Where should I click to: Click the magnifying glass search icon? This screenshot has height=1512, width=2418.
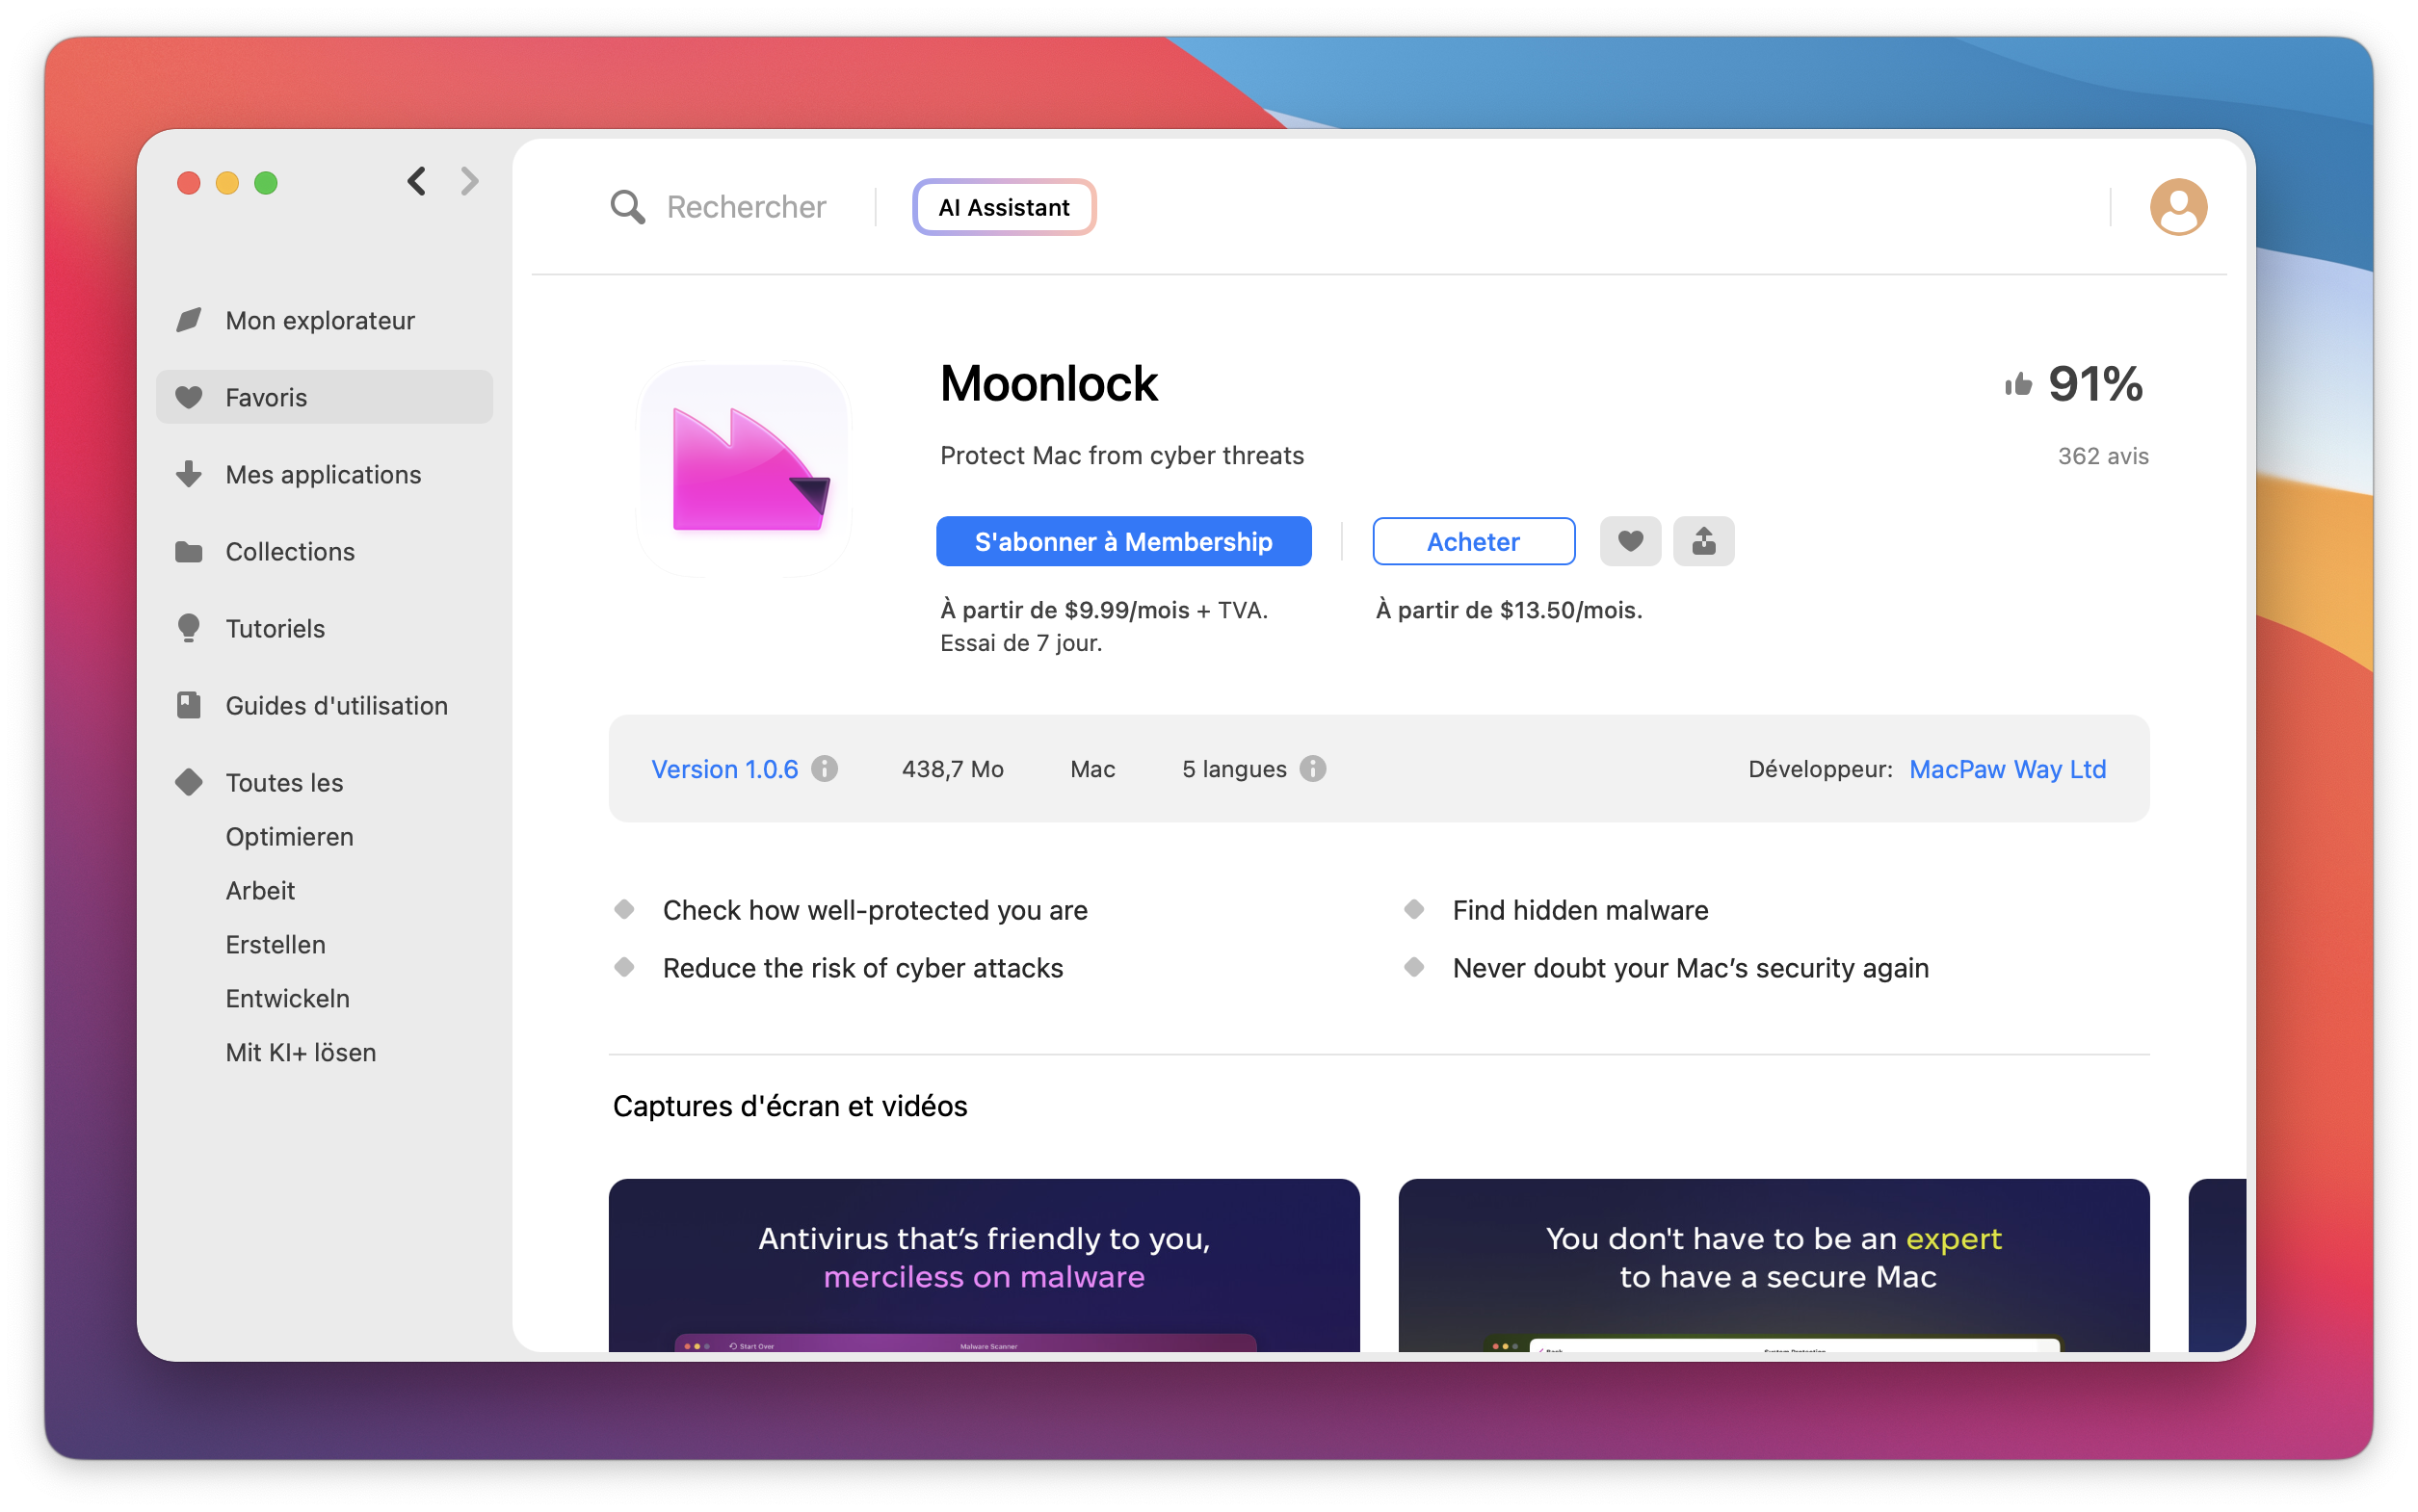click(x=627, y=207)
